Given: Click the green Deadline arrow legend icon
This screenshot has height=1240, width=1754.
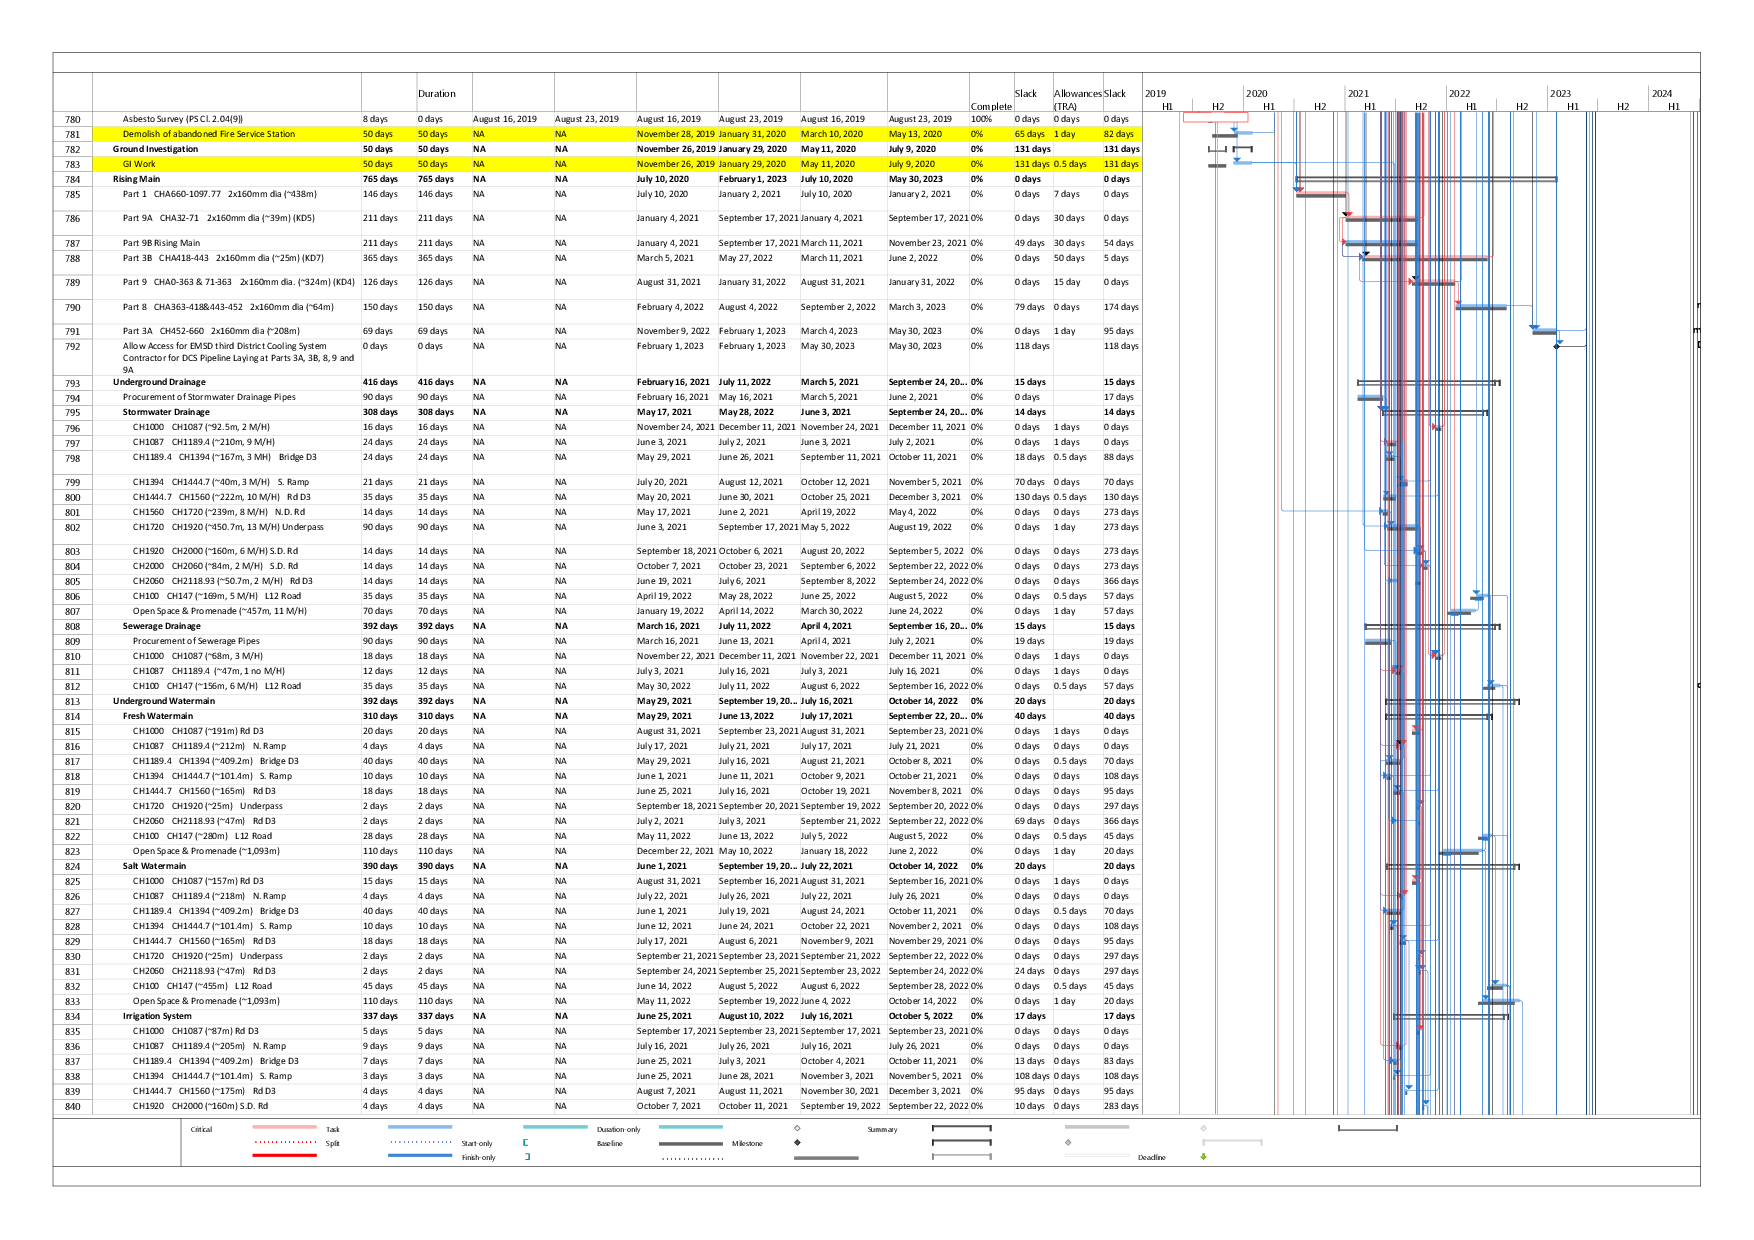Looking at the screenshot, I should pos(1203,1157).
